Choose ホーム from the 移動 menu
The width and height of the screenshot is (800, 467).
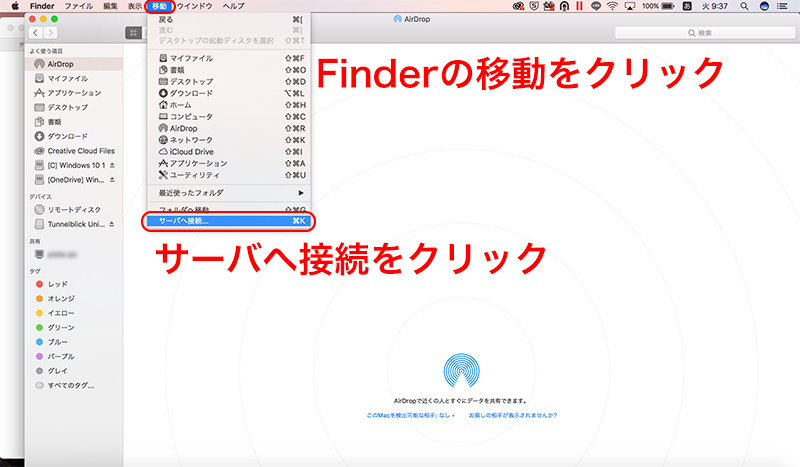(229, 105)
